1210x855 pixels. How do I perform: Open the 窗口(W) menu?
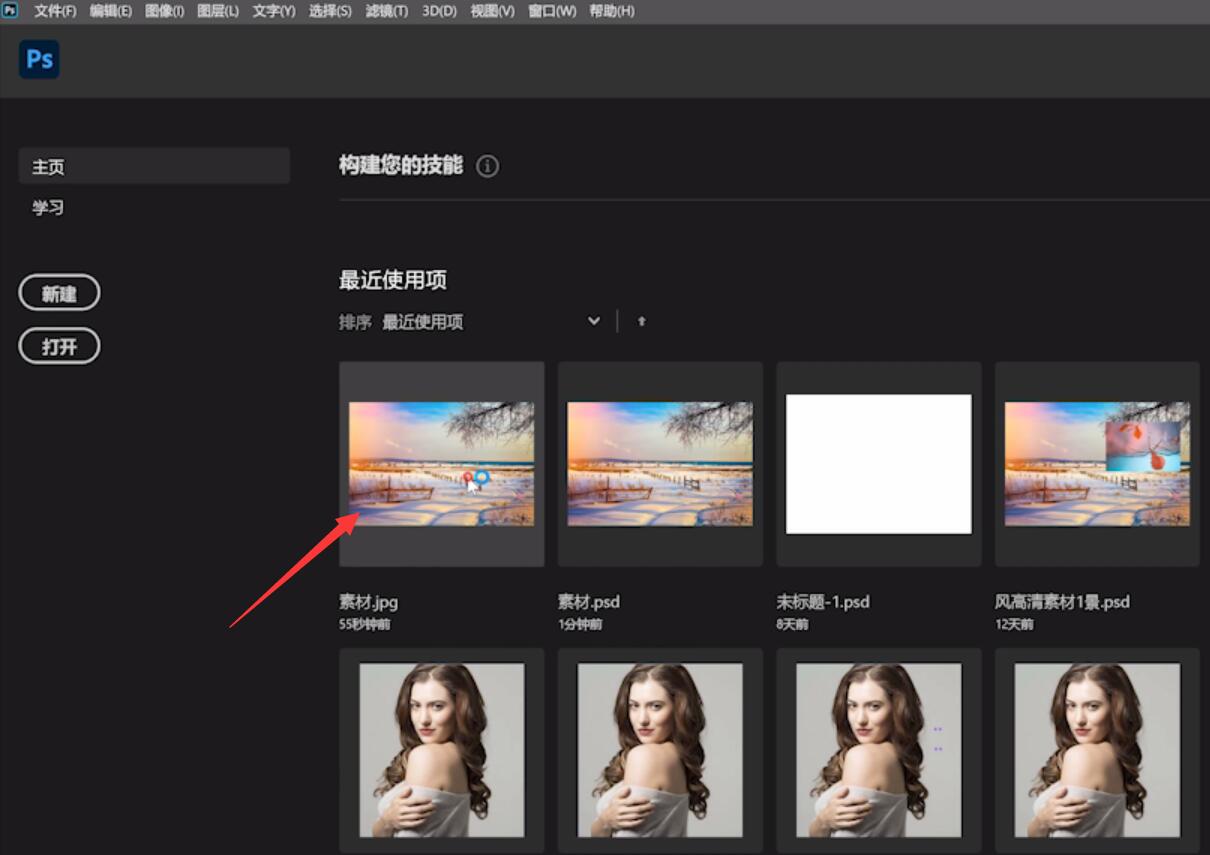[552, 11]
